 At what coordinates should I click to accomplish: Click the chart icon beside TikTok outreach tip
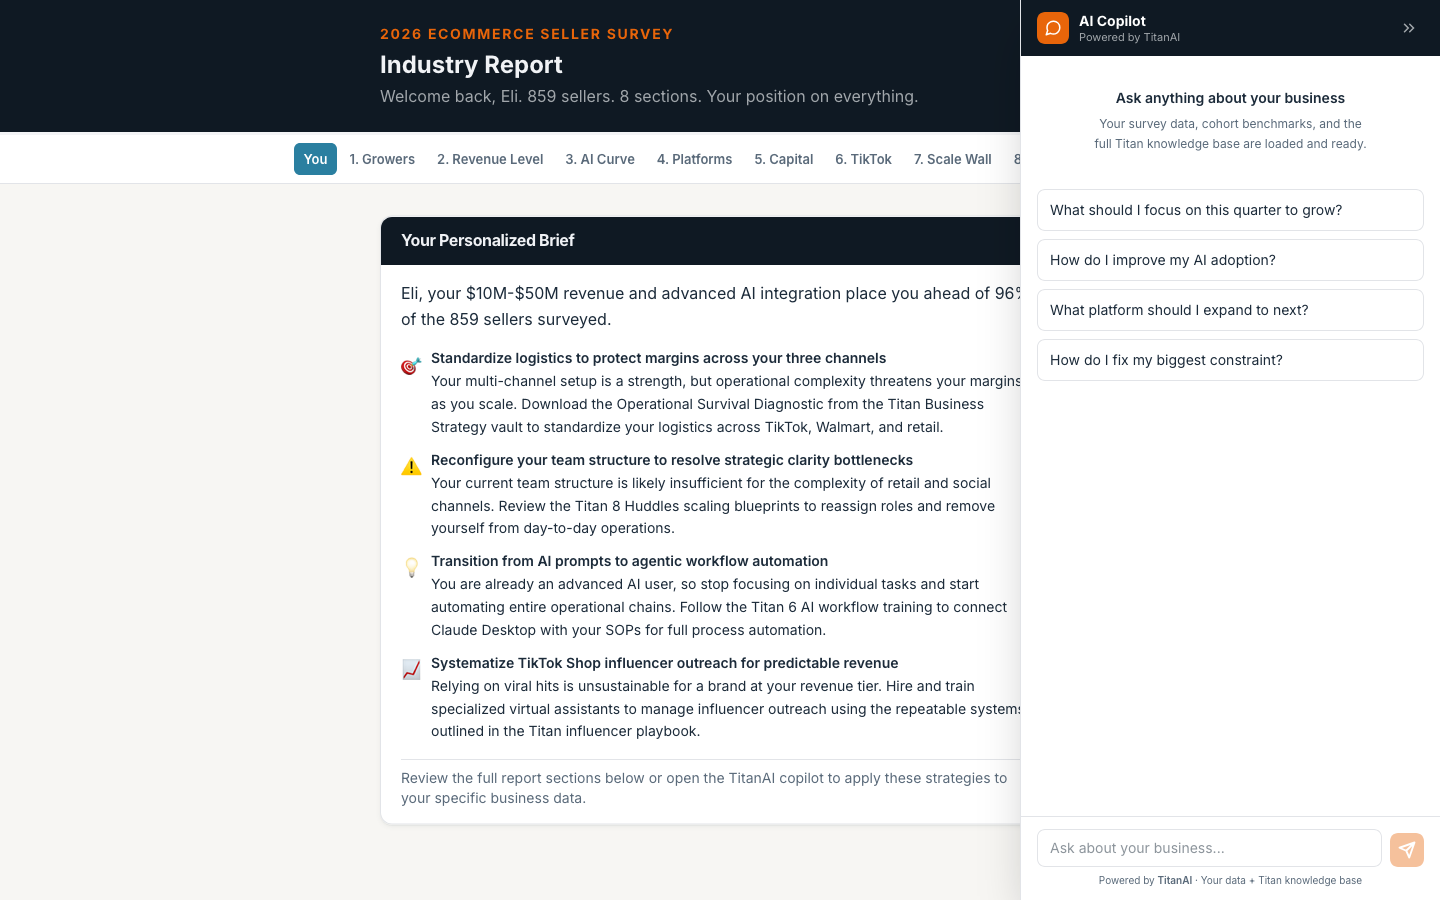tap(411, 669)
